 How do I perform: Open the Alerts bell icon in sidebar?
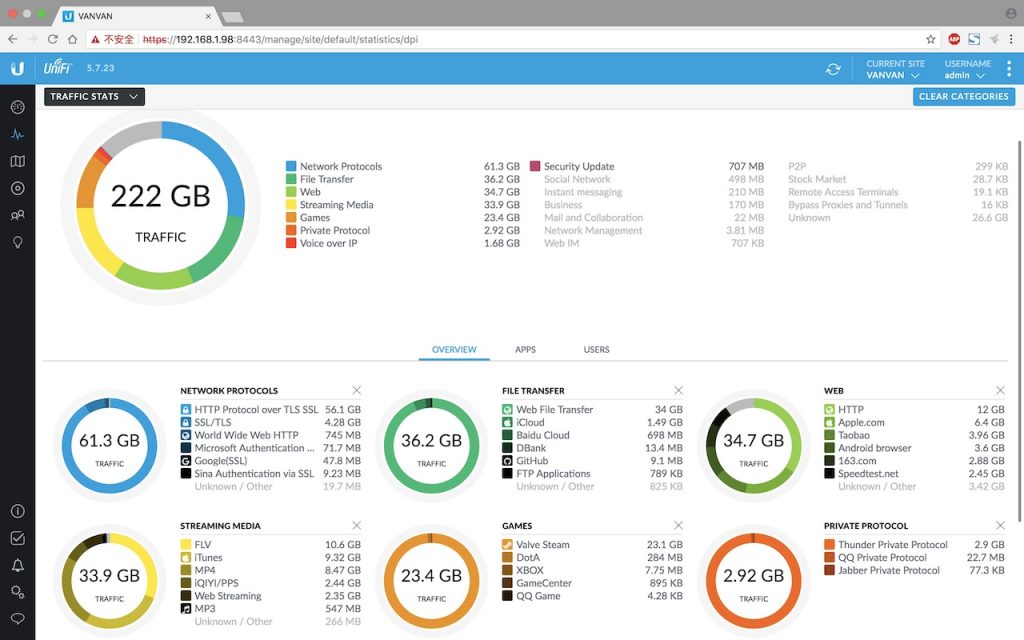(x=18, y=566)
